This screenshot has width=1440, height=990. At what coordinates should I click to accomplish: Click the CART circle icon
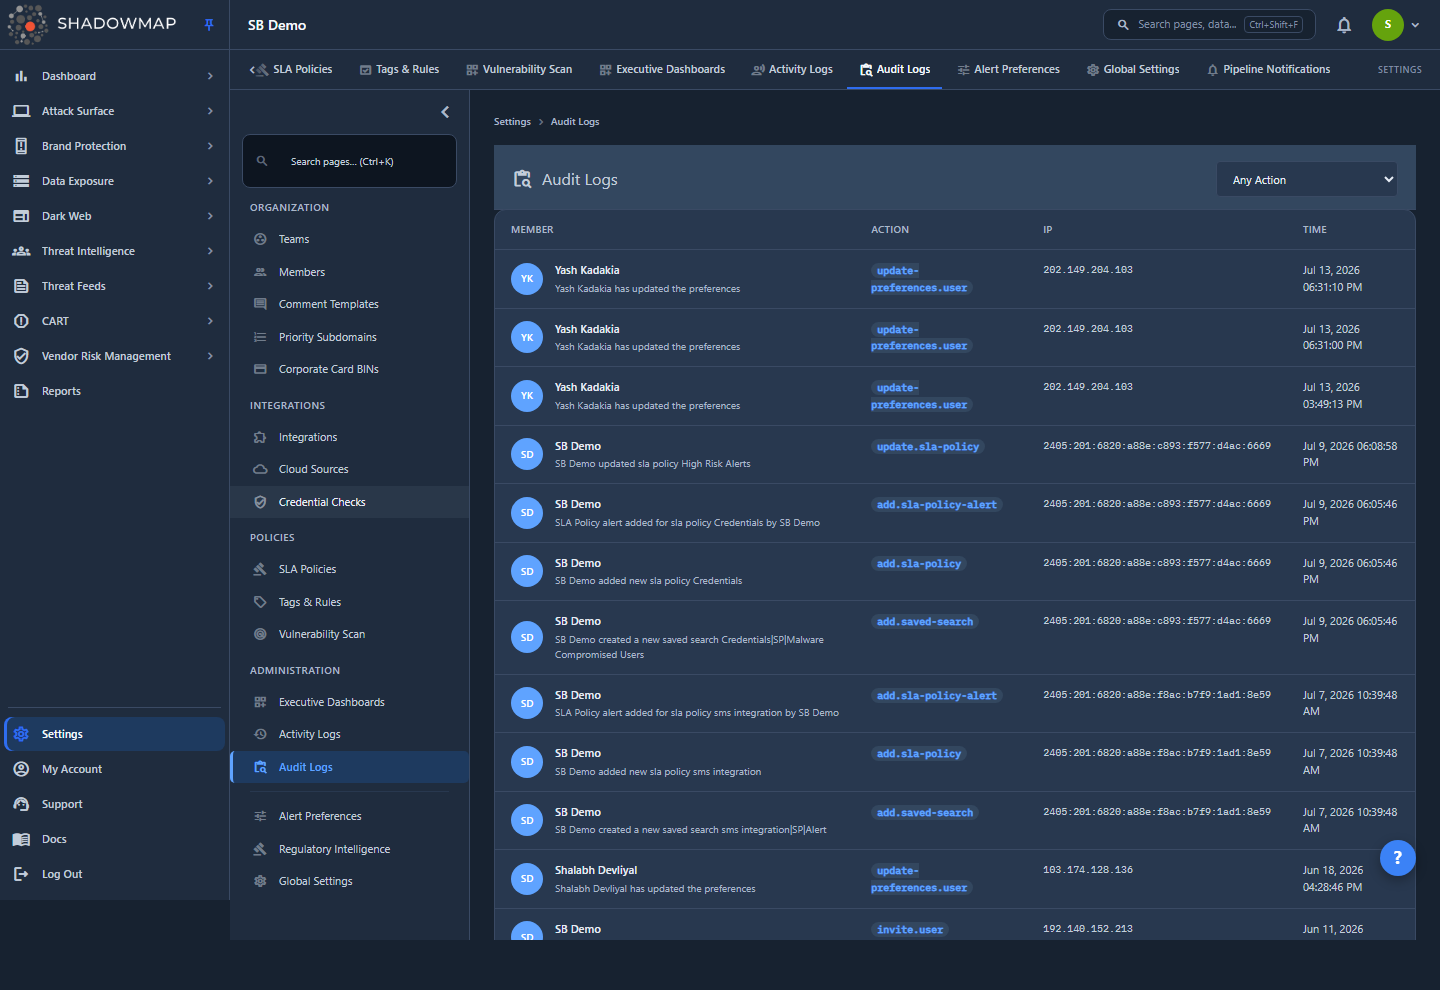pos(21,321)
